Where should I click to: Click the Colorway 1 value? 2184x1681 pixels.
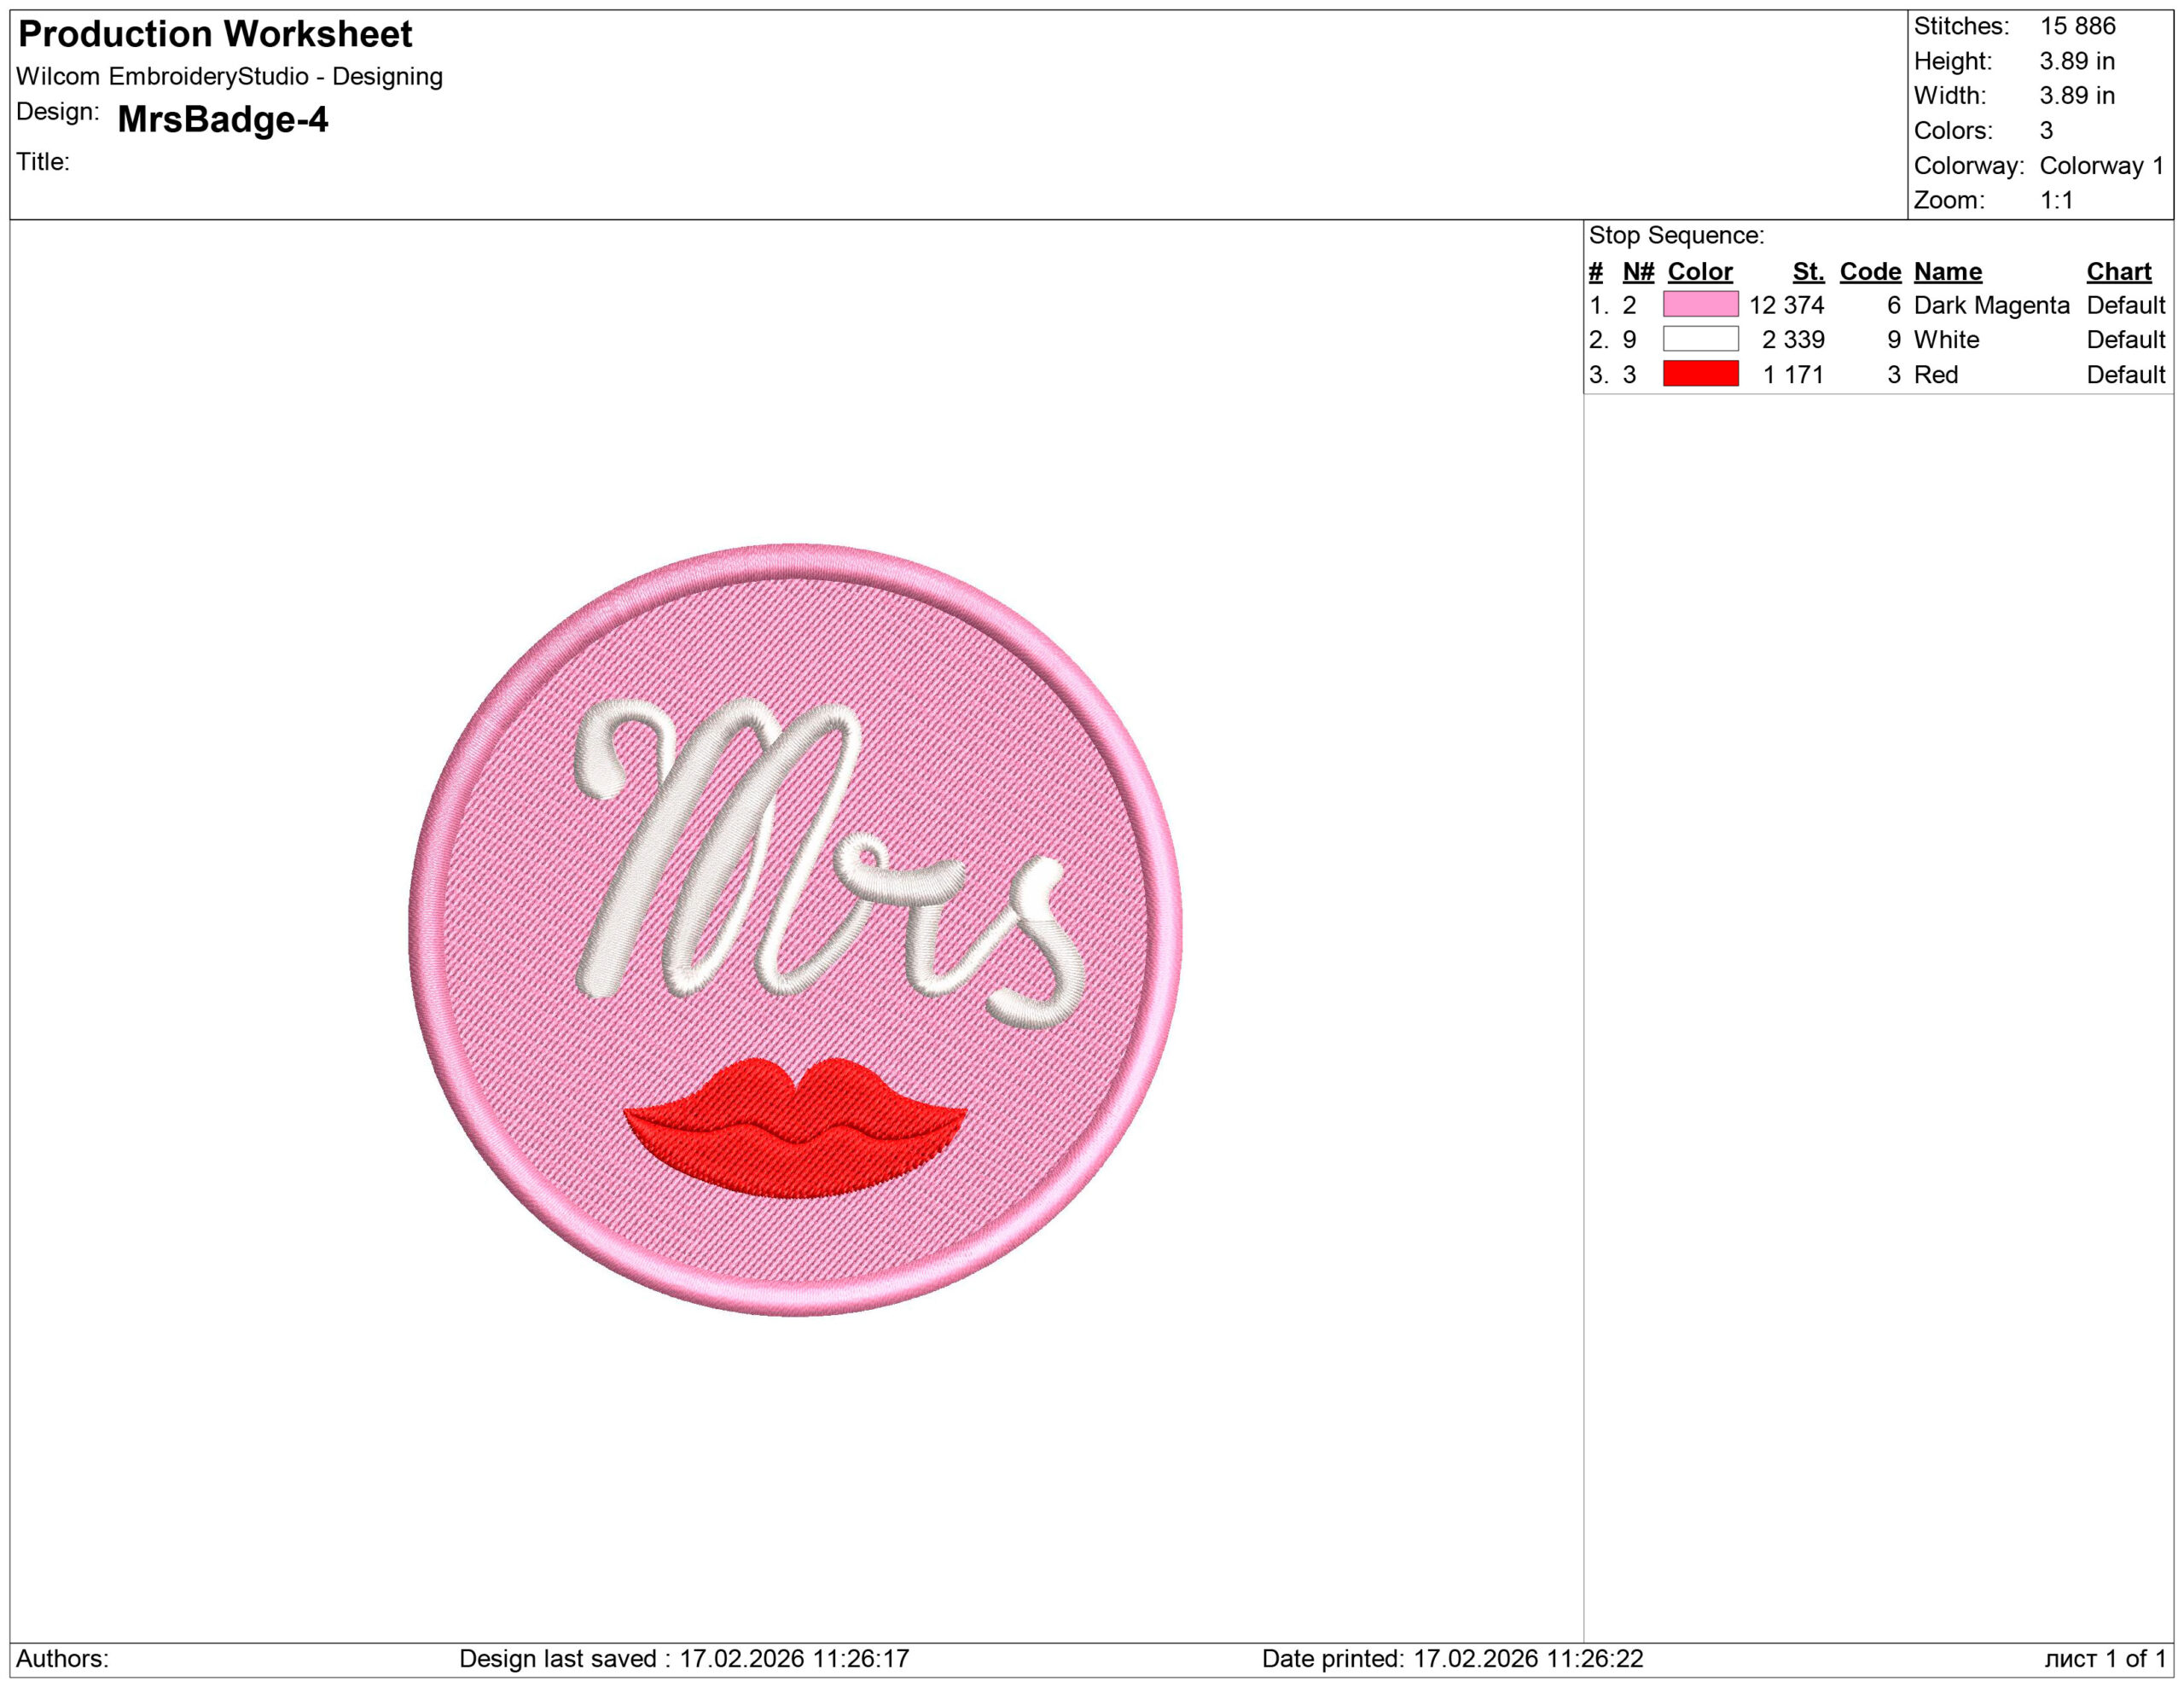pyautogui.click(x=2101, y=165)
